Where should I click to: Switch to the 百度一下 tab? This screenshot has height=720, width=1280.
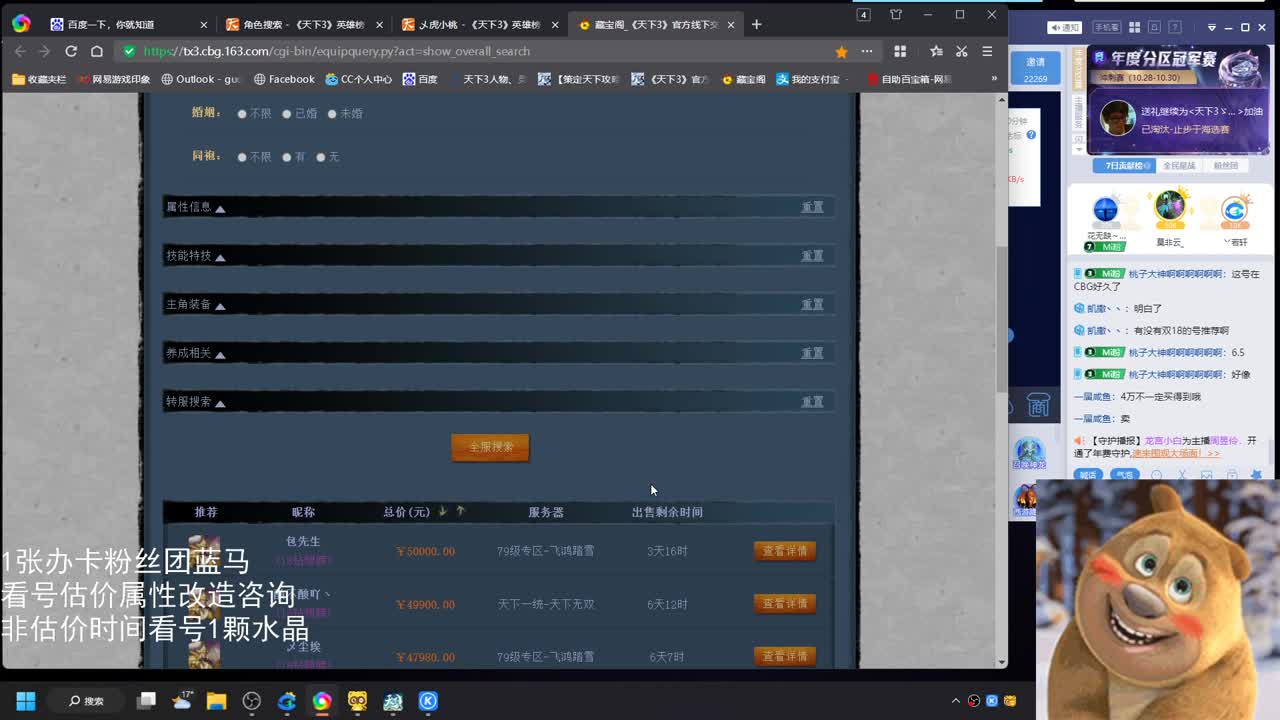tap(129, 24)
